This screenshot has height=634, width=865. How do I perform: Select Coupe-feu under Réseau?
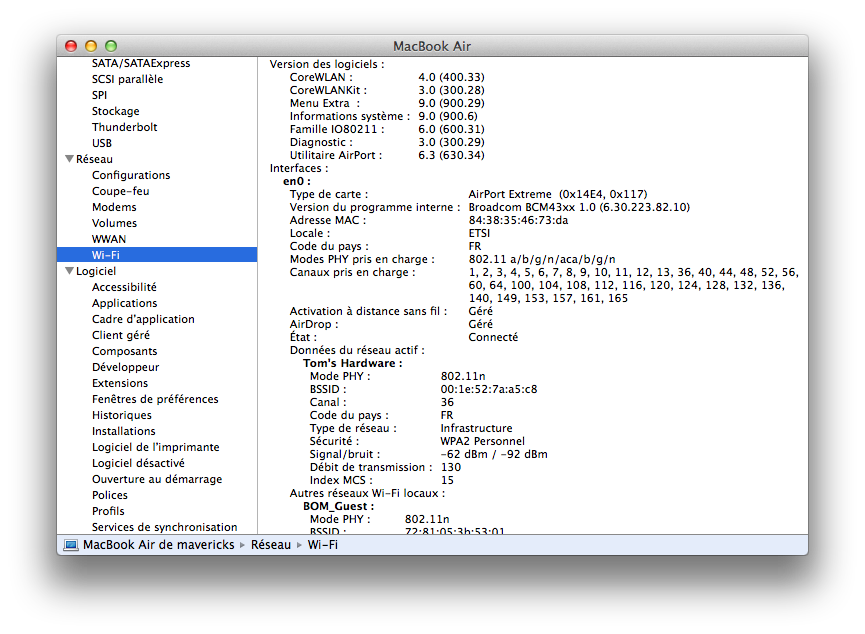click(x=120, y=191)
